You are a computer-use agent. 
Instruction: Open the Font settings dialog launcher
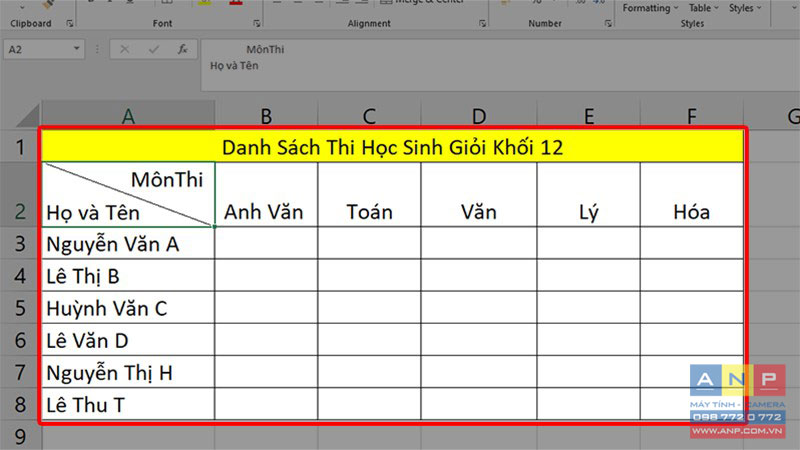click(x=257, y=23)
